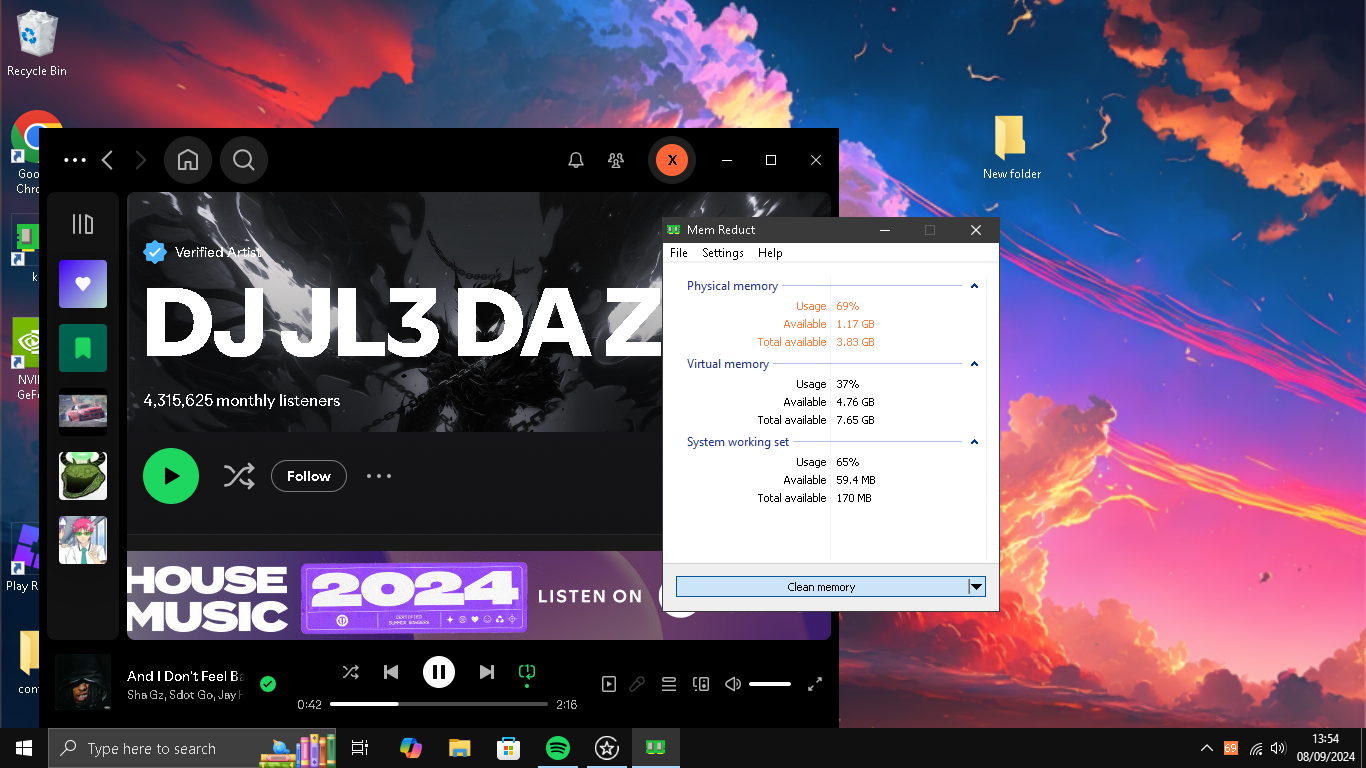The image size is (1366, 768).
Task: Collapse the Virtual memory group
Action: click(x=974, y=364)
